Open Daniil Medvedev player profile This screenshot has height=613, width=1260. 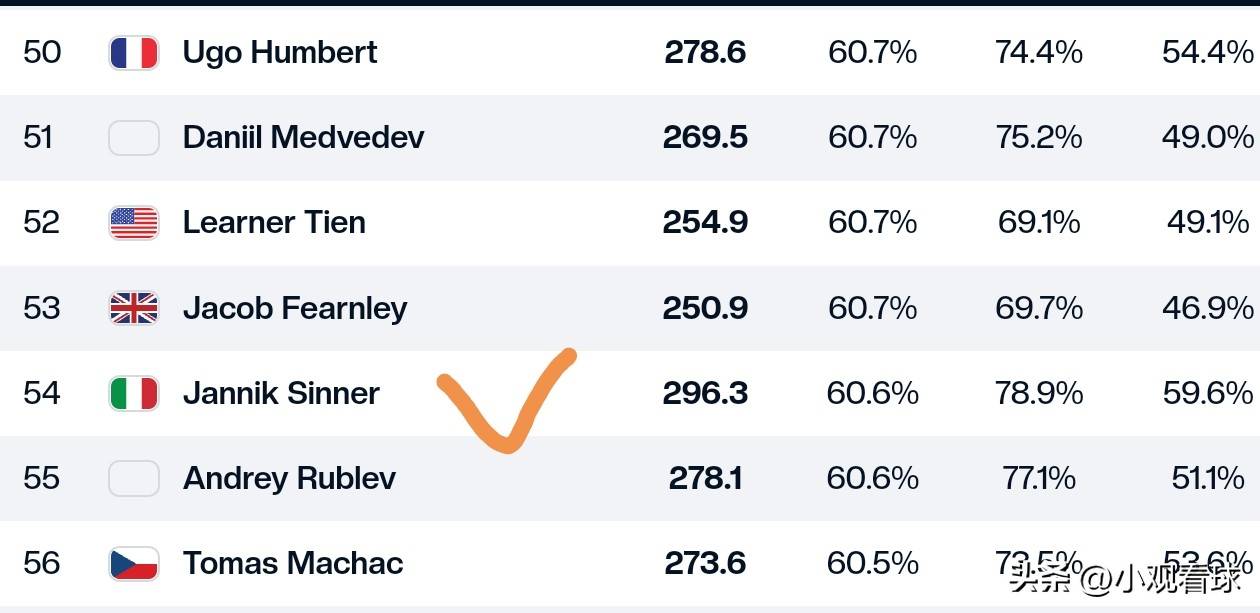pyautogui.click(x=303, y=137)
